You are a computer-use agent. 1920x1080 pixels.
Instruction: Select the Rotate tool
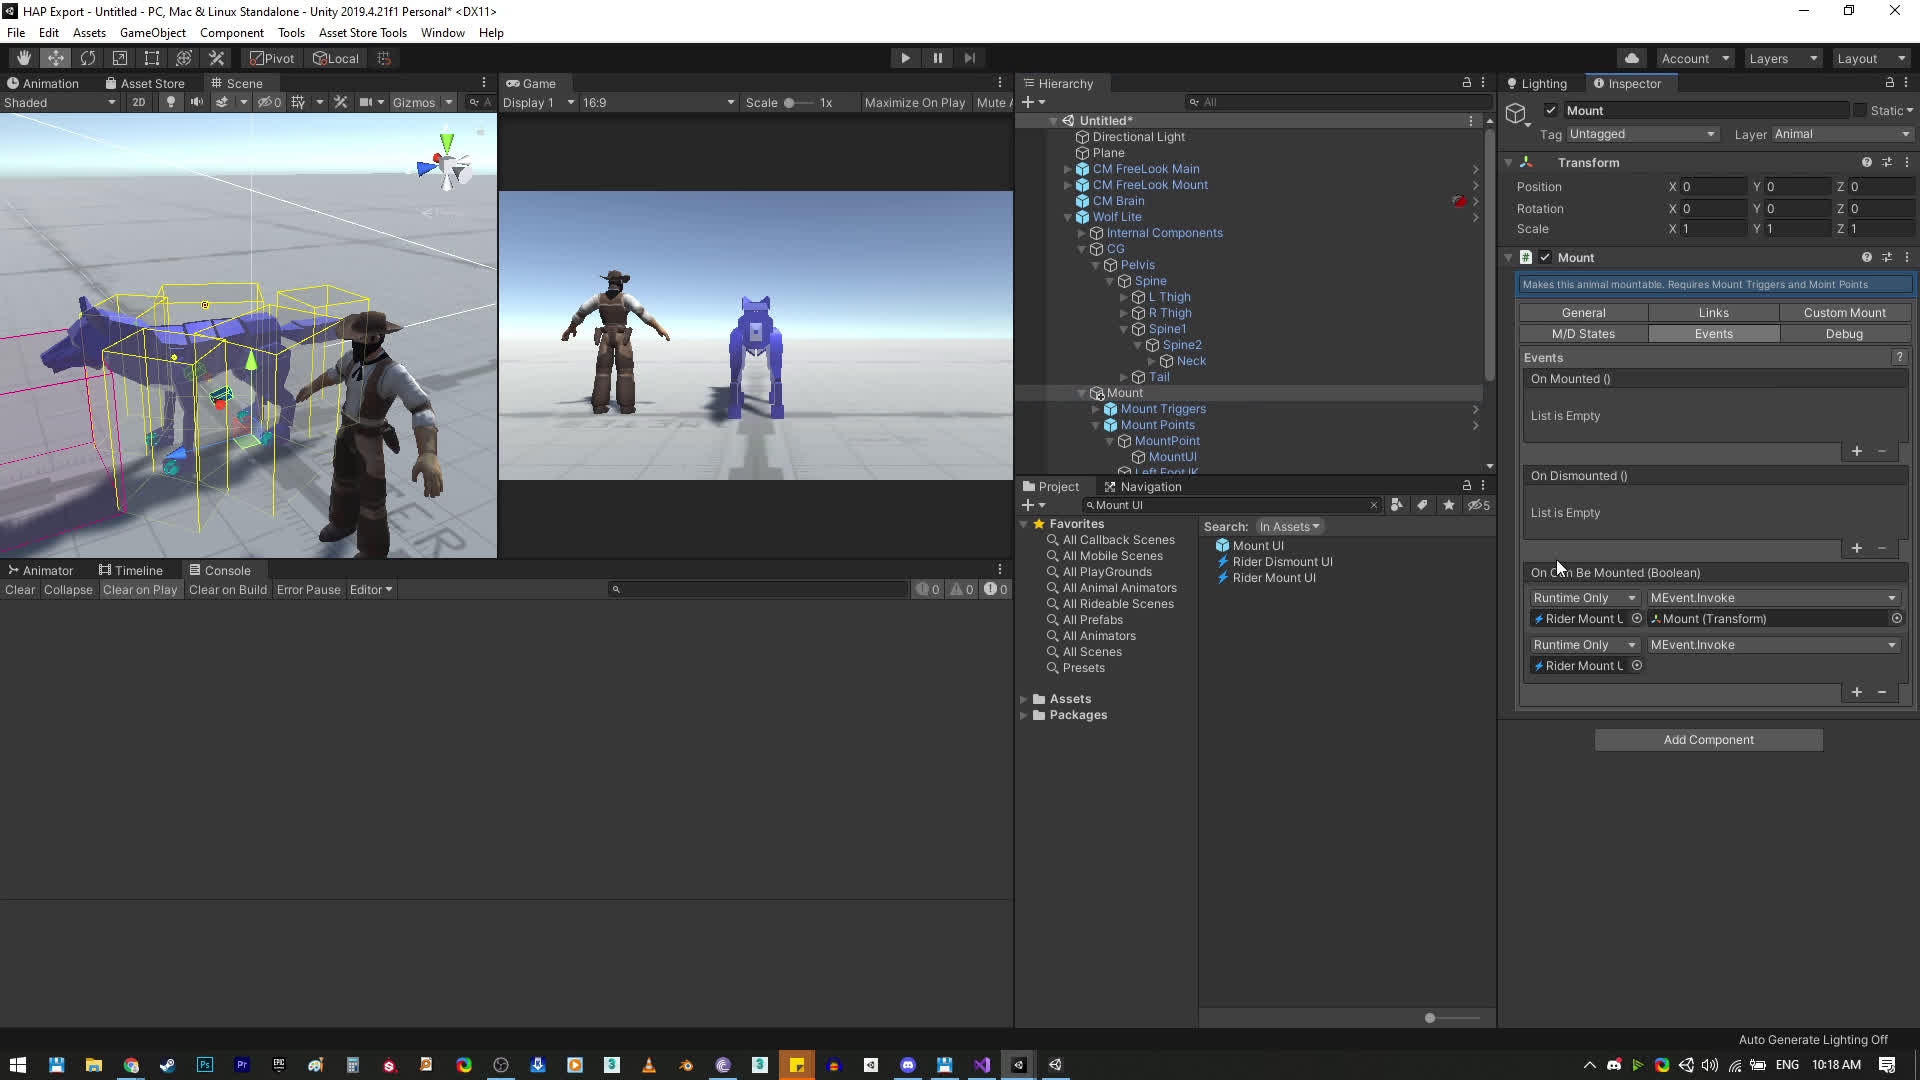(x=88, y=58)
